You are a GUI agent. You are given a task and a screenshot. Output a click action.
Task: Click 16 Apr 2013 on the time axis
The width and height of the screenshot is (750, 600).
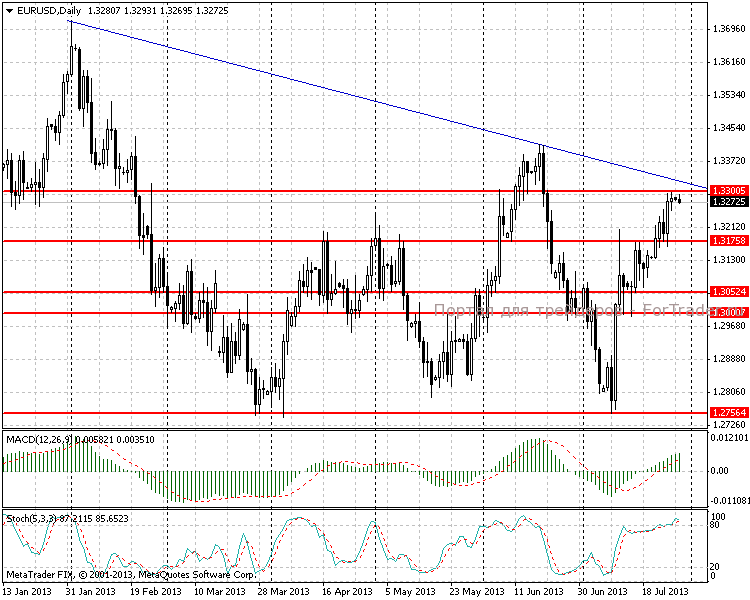pos(347,591)
